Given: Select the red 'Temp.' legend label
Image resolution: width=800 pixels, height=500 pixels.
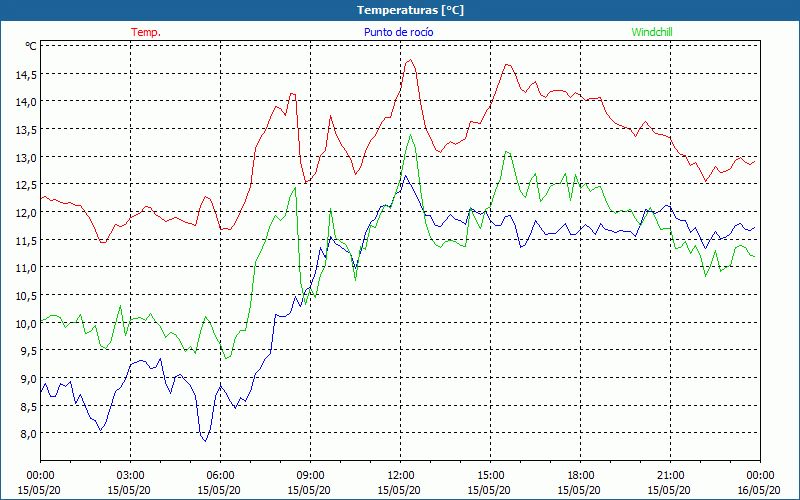Looking at the screenshot, I should click(x=146, y=32).
